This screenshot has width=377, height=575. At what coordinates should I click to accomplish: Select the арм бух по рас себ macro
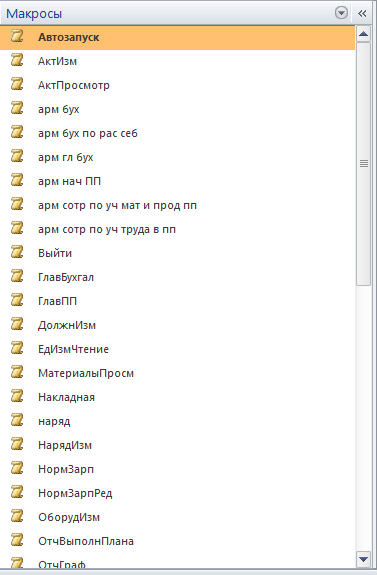(88, 133)
